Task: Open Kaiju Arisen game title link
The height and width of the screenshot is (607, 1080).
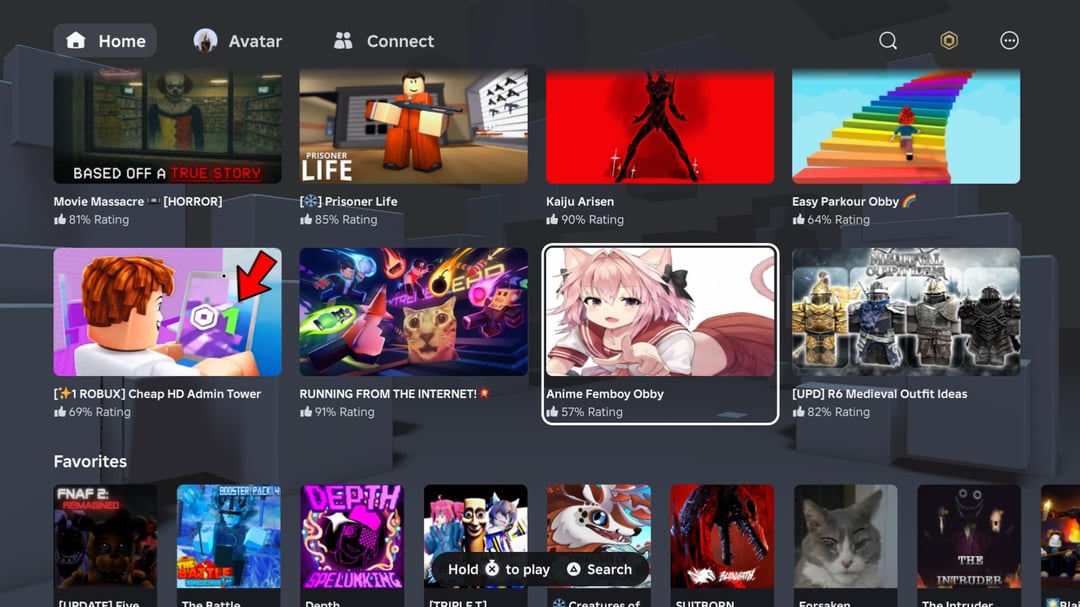Action: coord(580,202)
